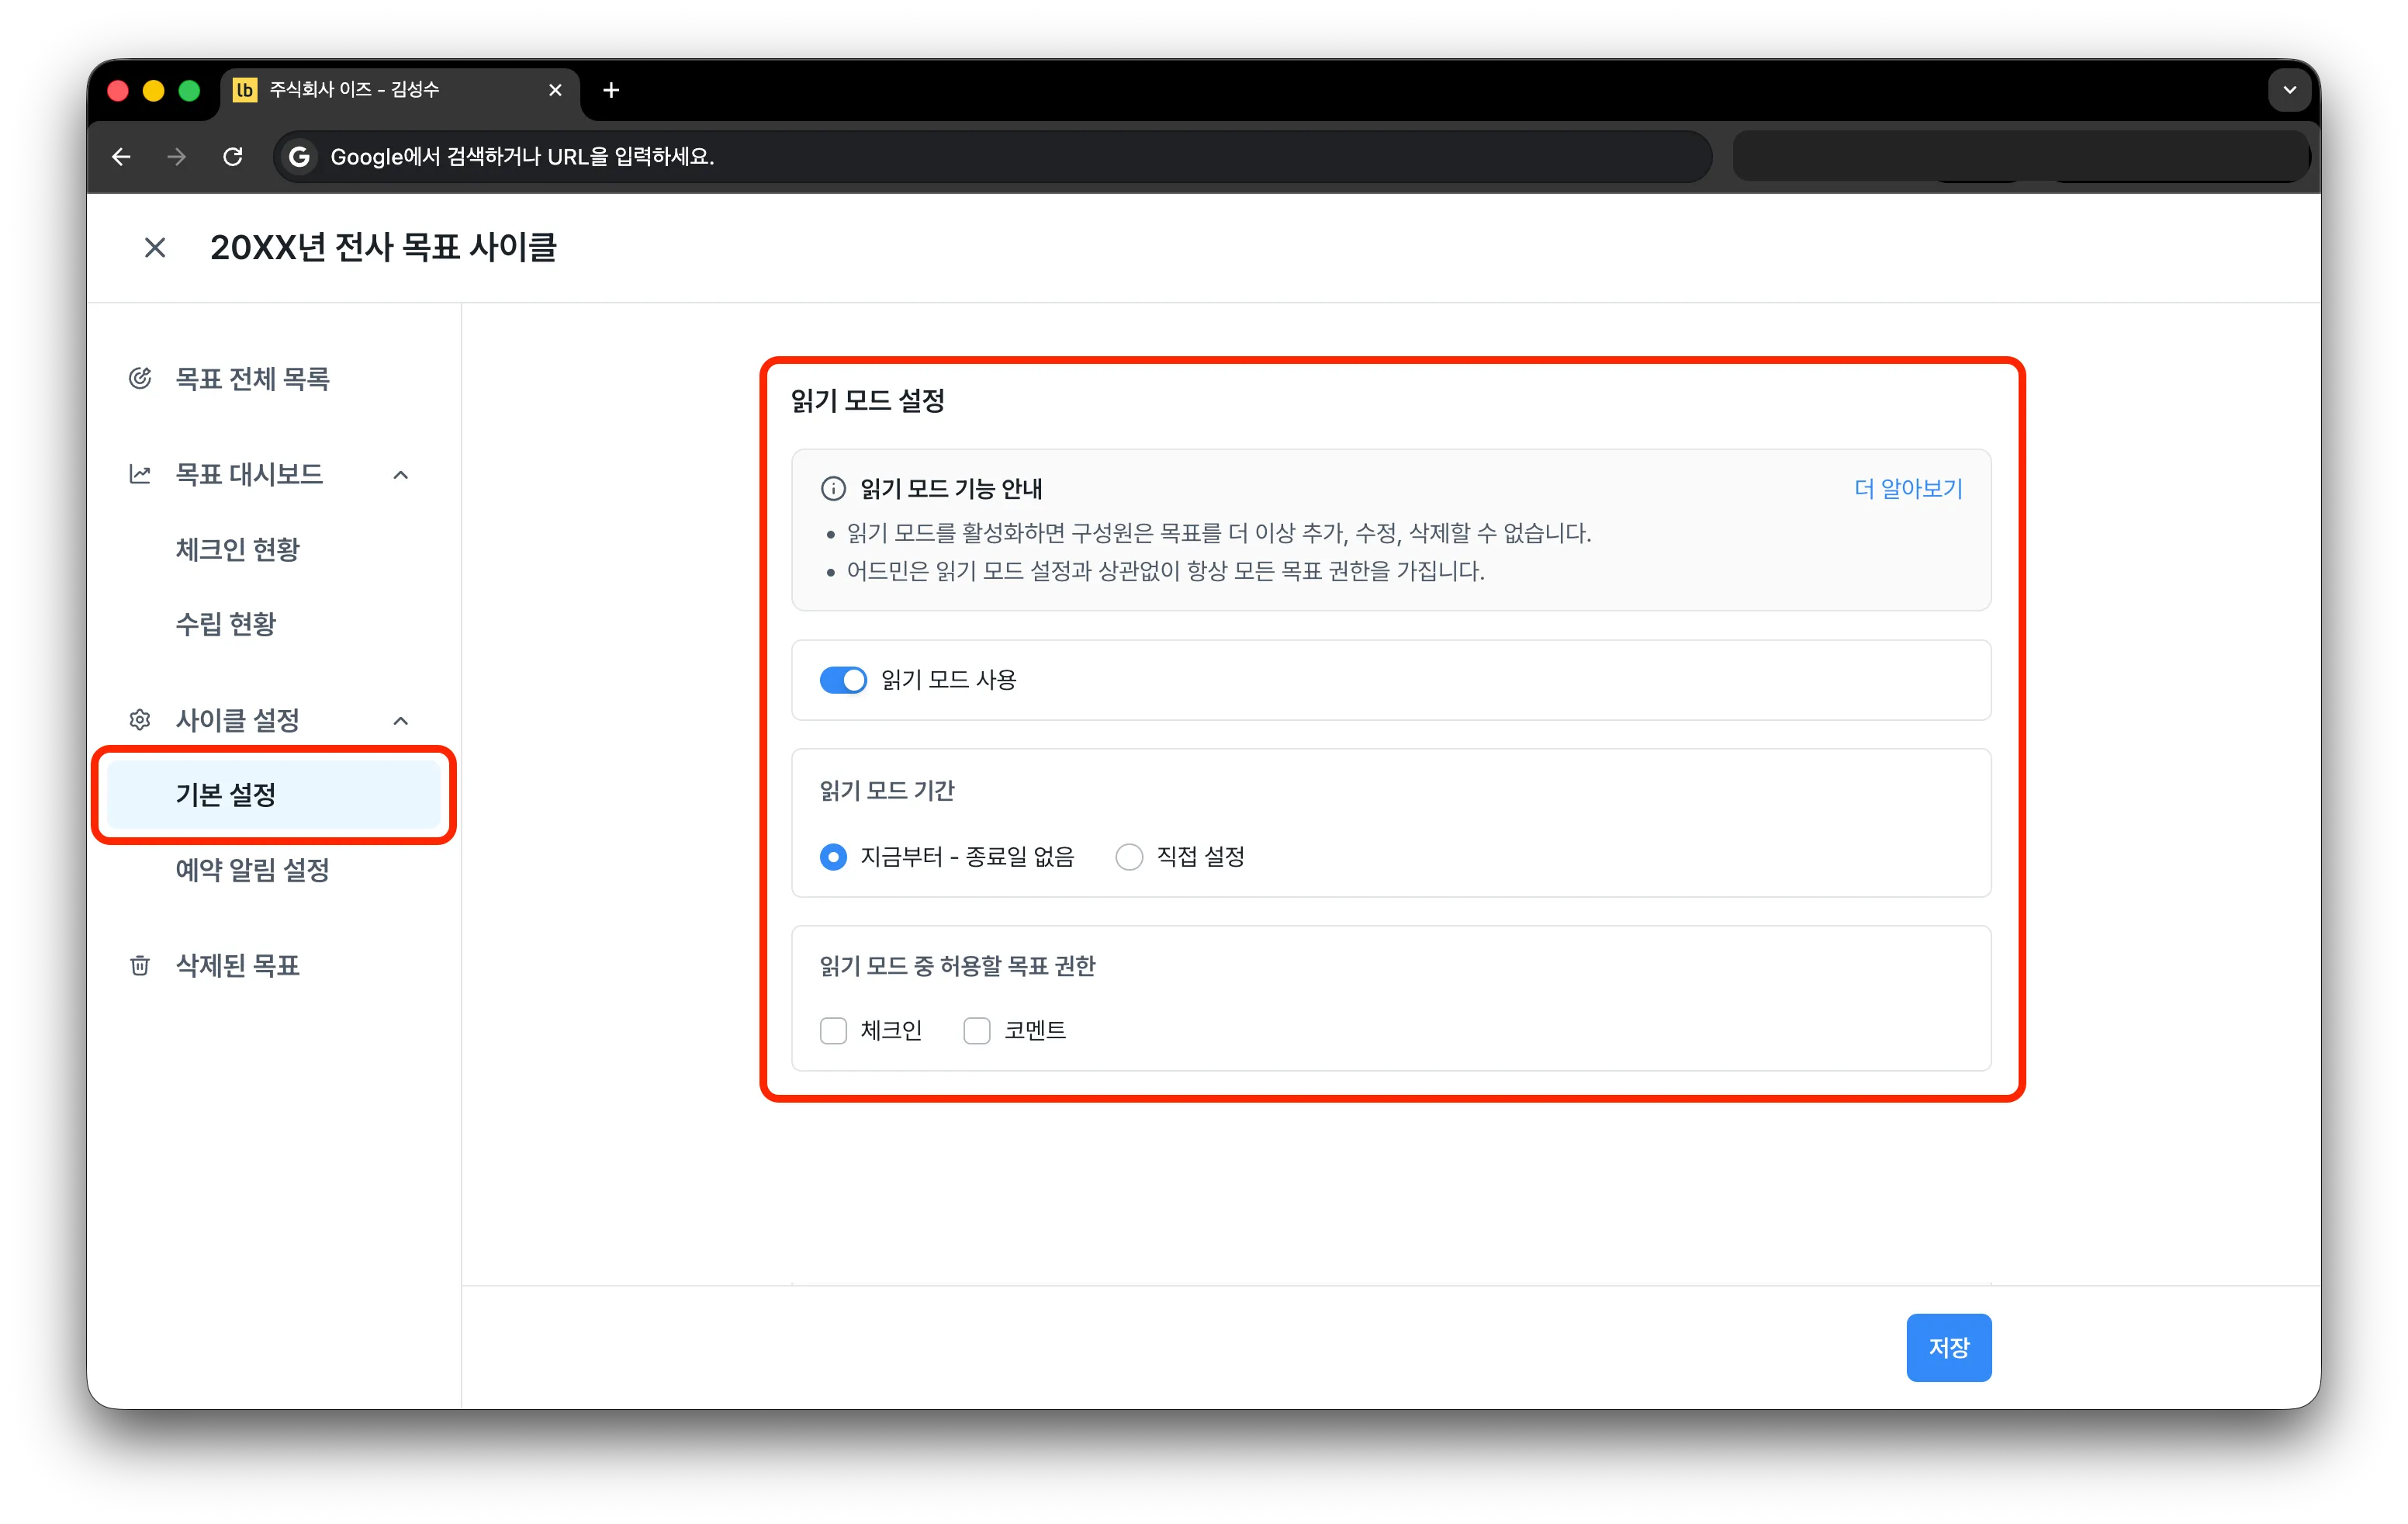Select the 주식회사 이즈 - 김성수 browser tab
Image resolution: width=2408 pixels, height=1524 pixels.
click(400, 90)
